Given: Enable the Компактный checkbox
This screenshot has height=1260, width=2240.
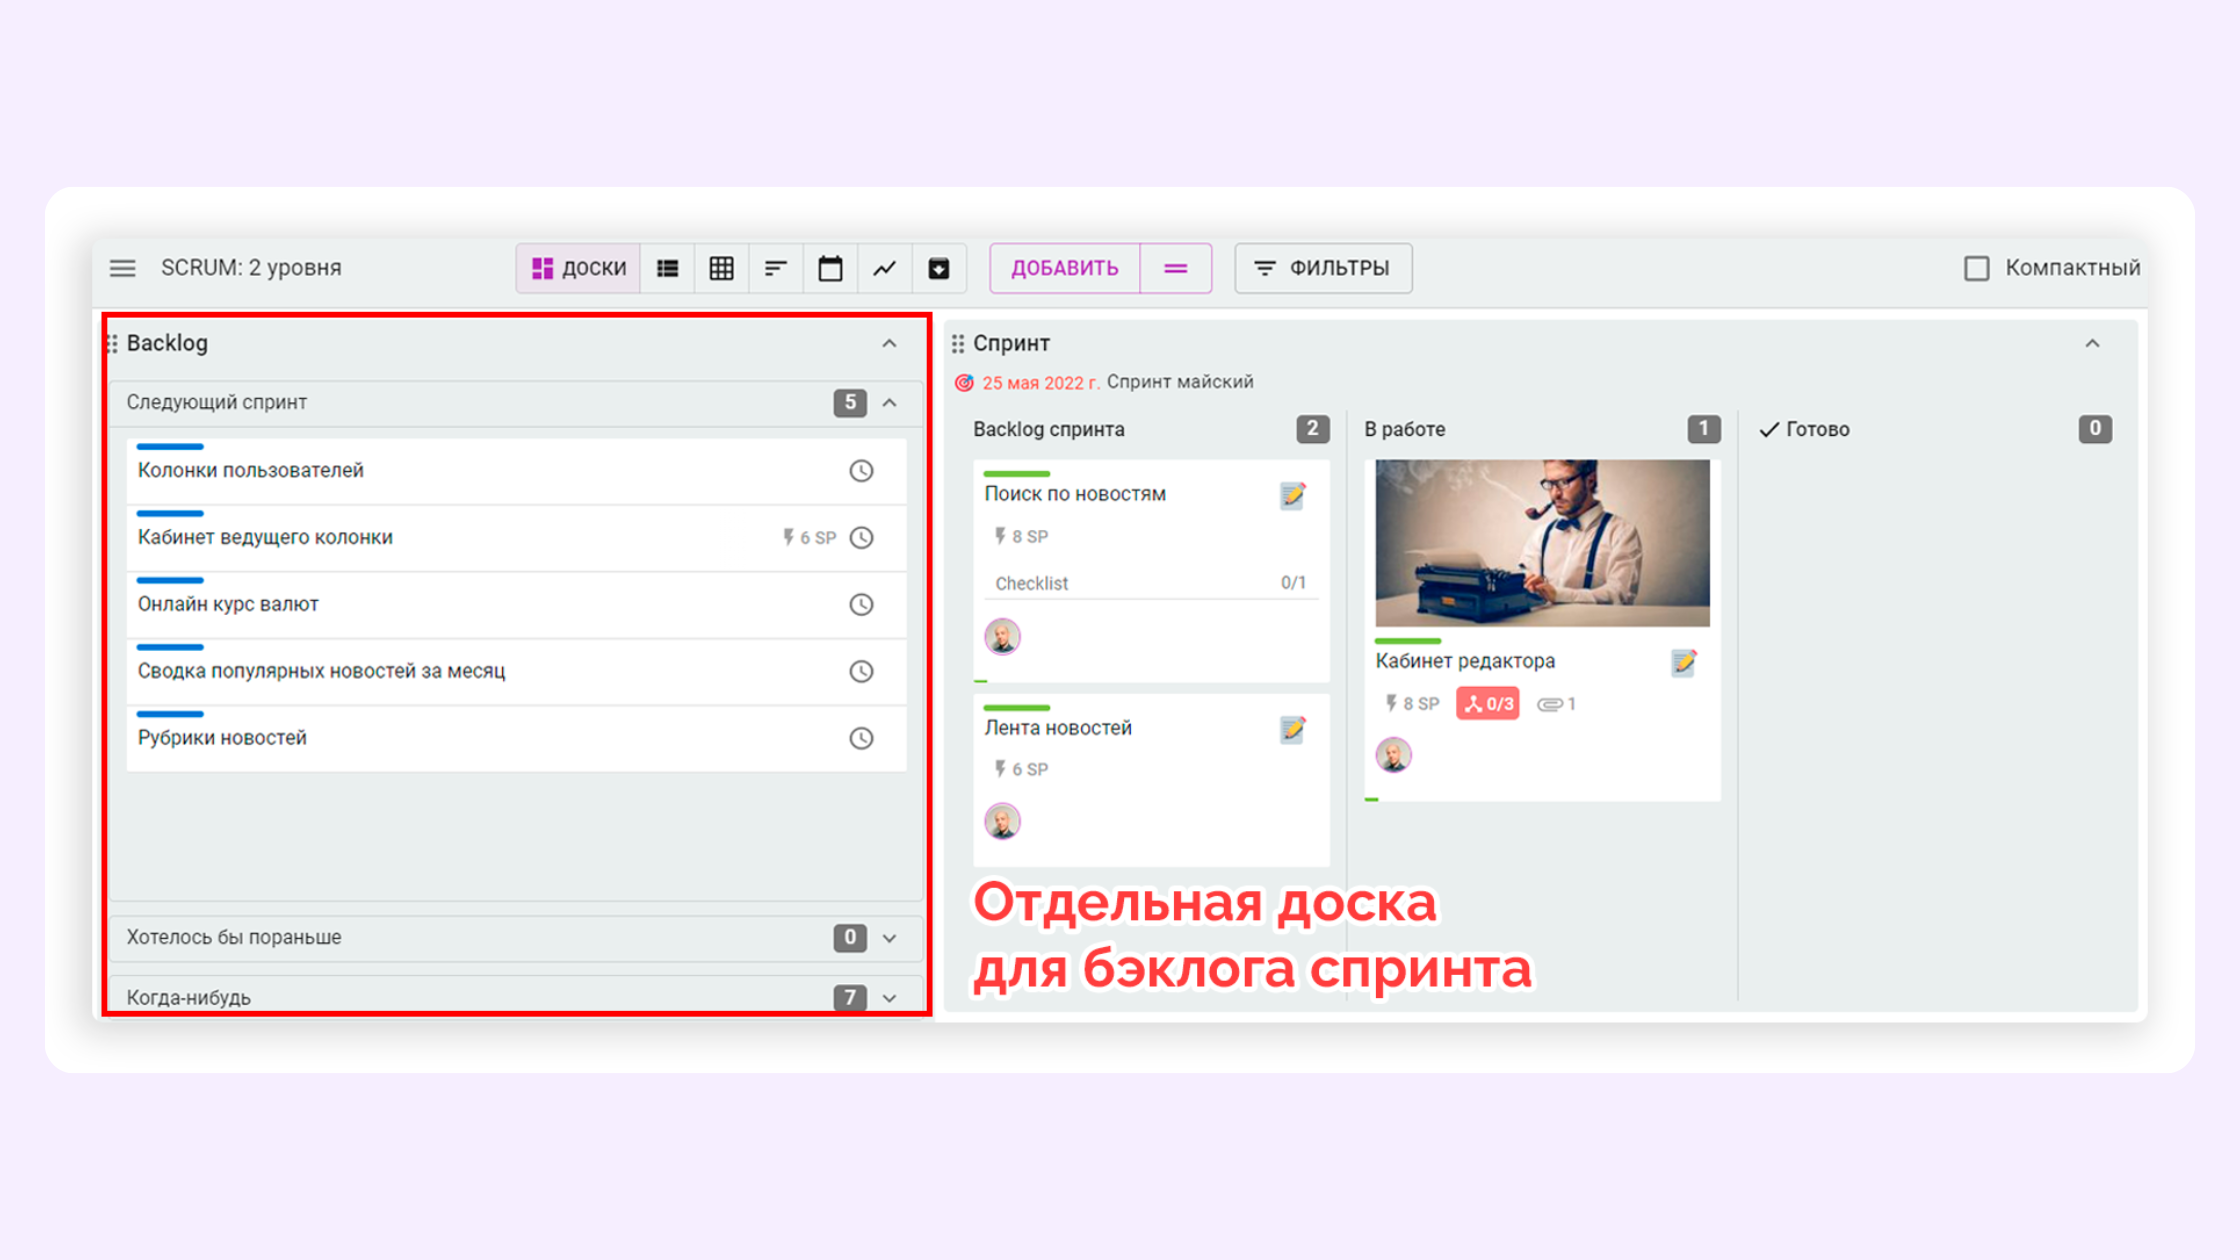Looking at the screenshot, I should pyautogui.click(x=1976, y=268).
